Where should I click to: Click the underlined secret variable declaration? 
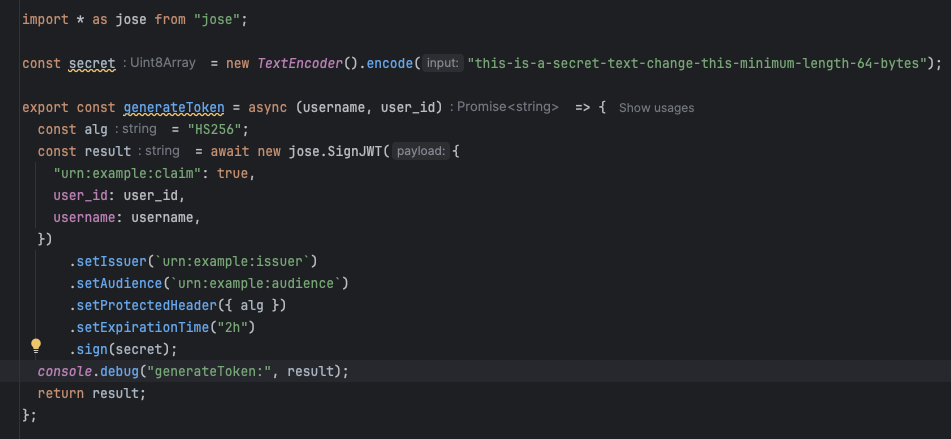click(92, 63)
